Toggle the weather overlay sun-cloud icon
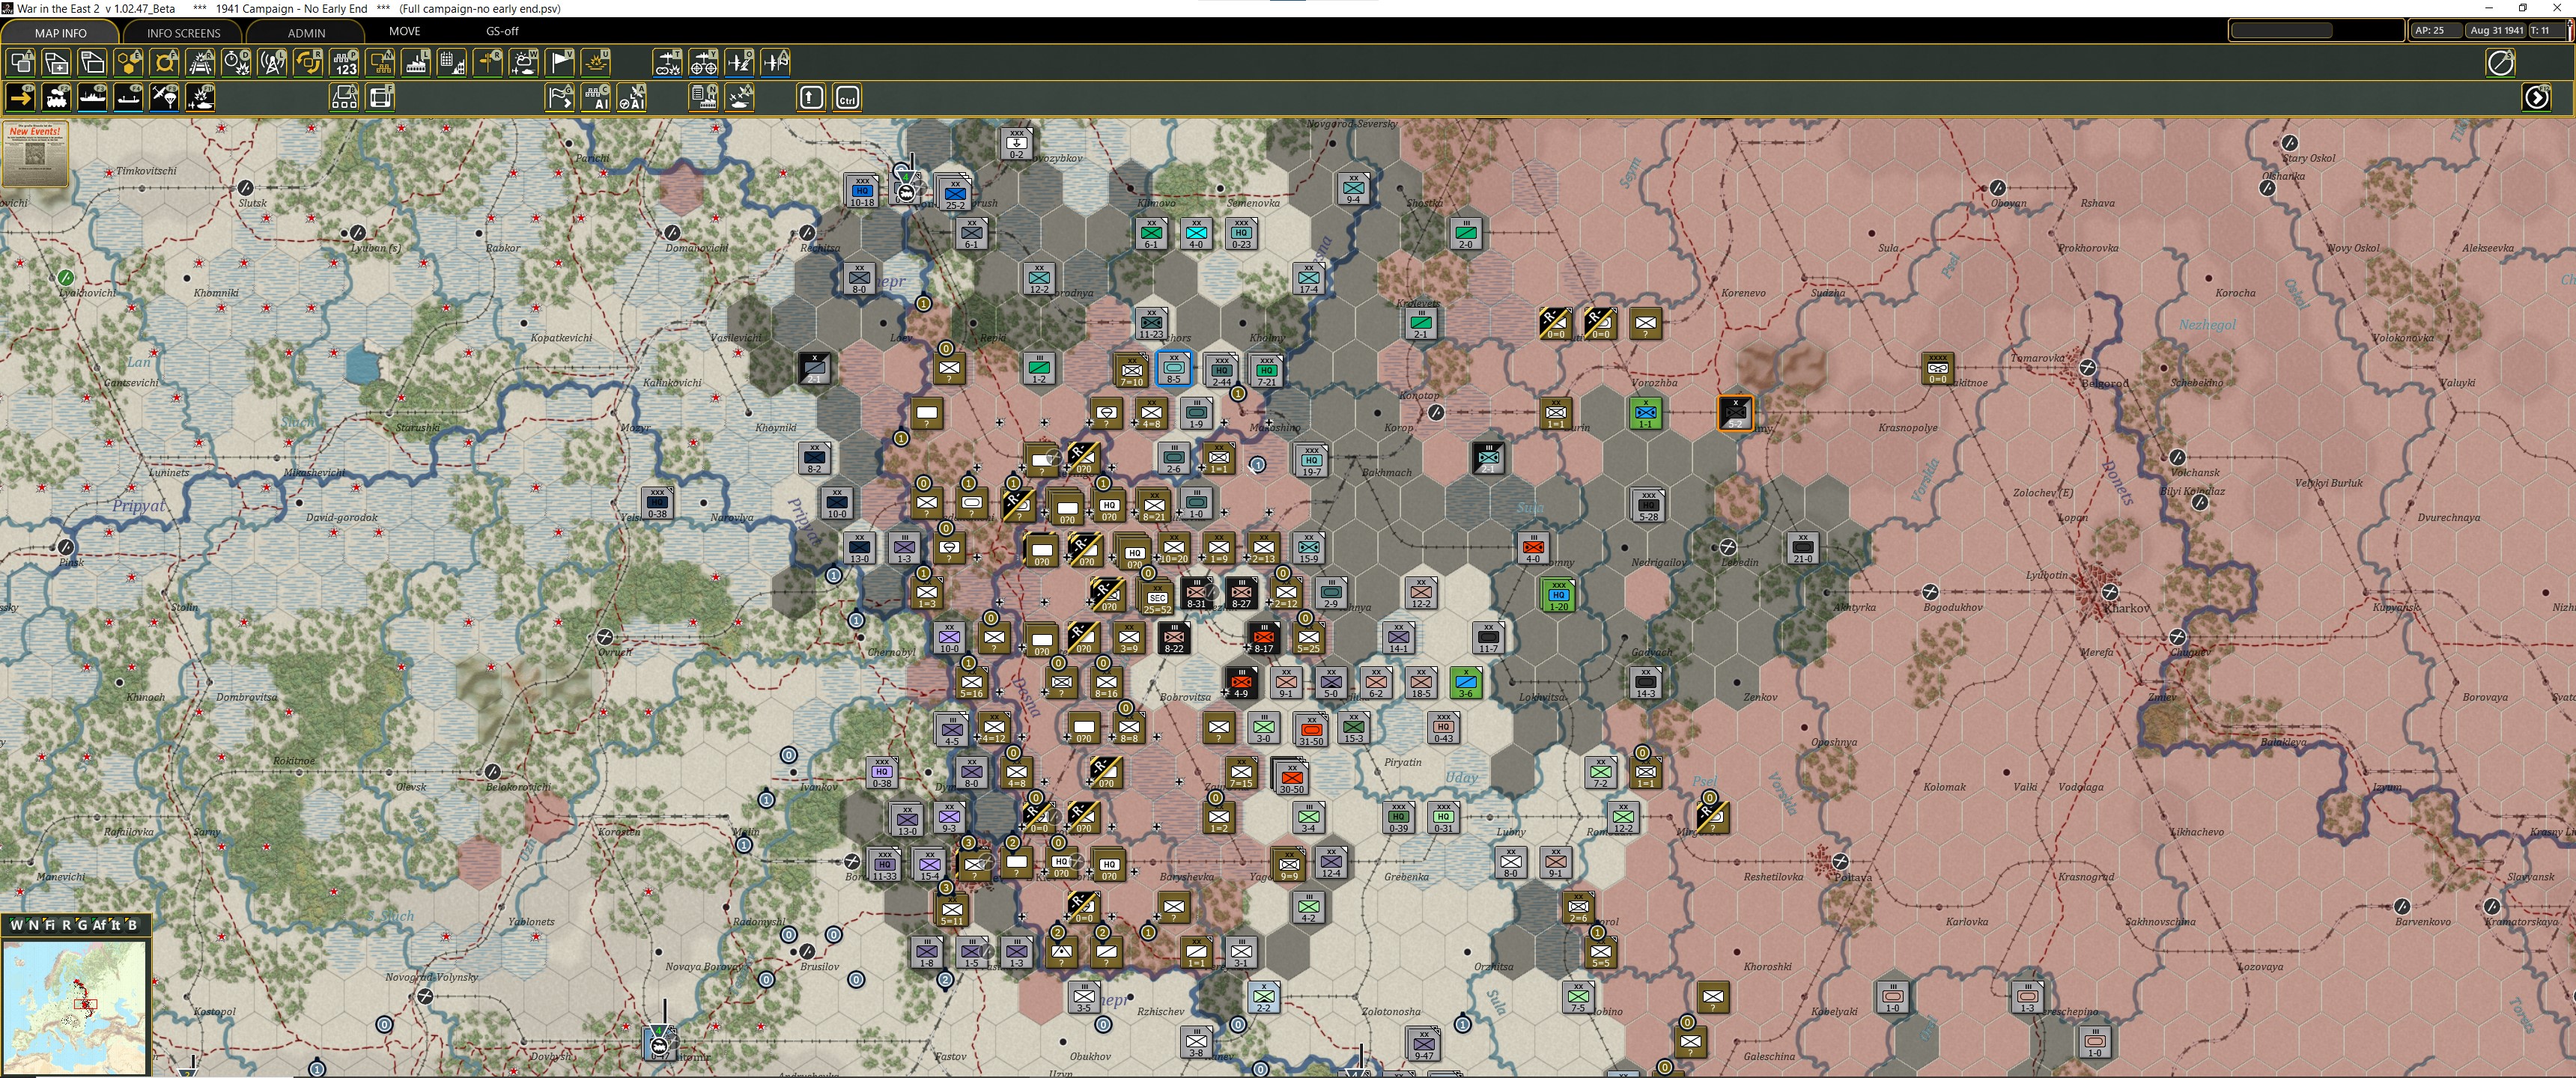Screen dimensions: 2576x1078 pyautogui.click(x=525, y=63)
